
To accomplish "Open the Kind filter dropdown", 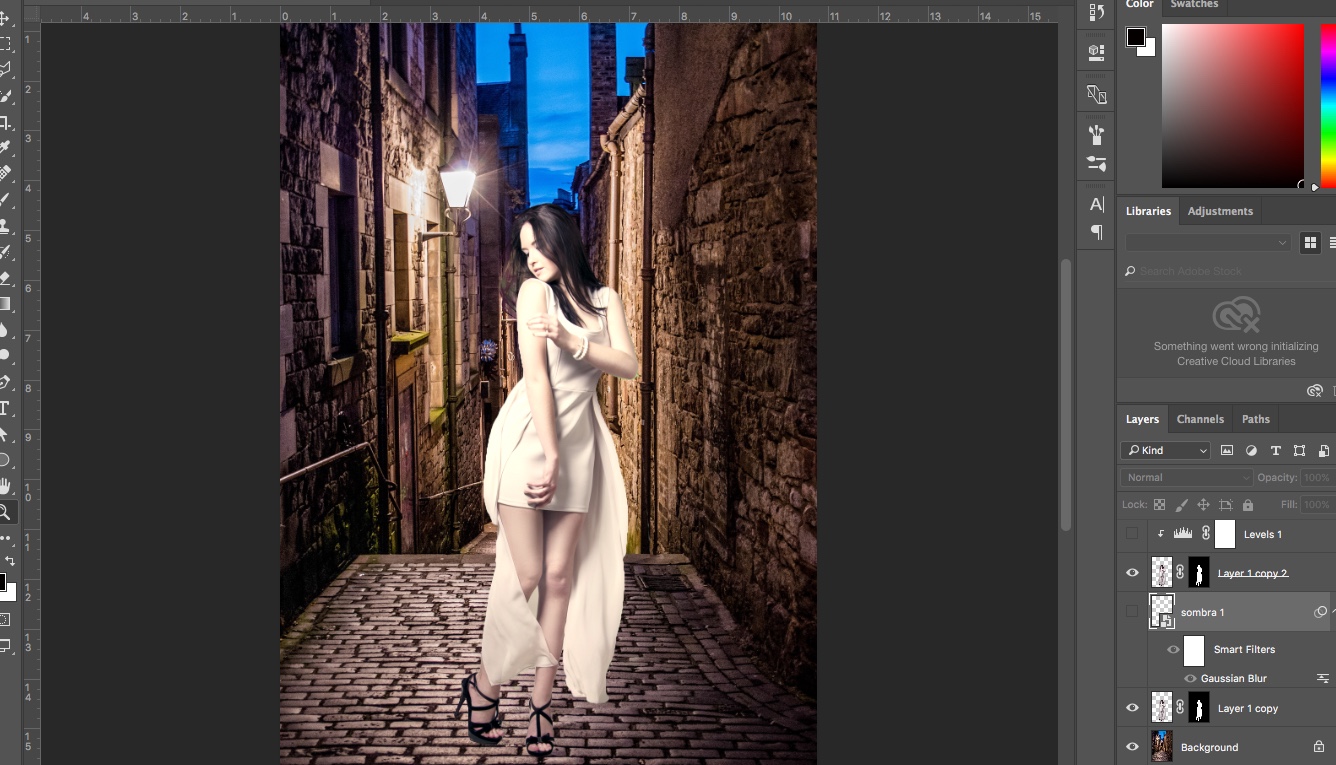I will click(x=1165, y=450).
